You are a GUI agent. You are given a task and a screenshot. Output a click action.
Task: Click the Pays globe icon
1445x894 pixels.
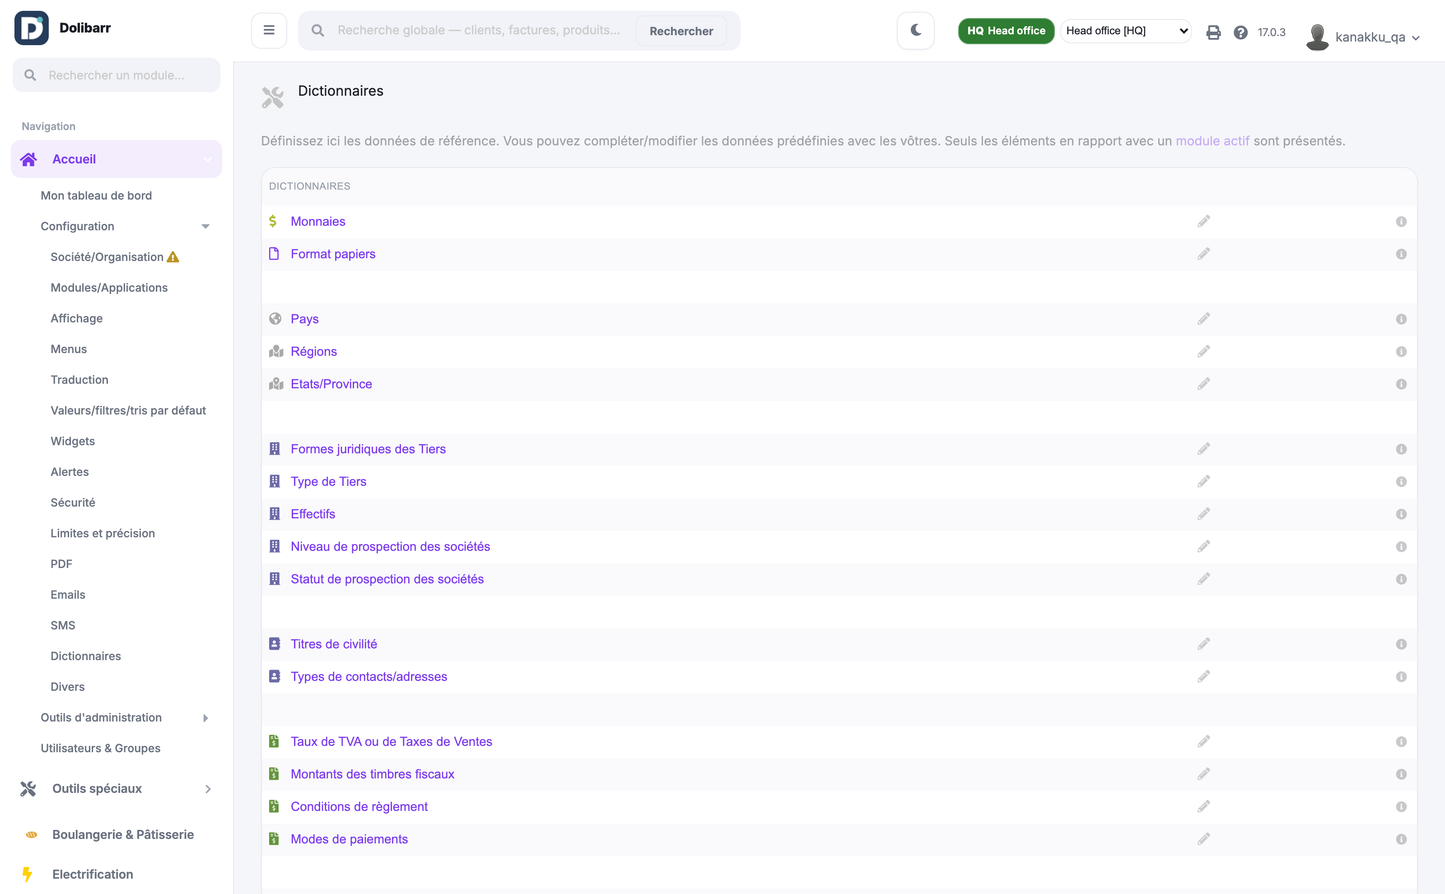[275, 319]
